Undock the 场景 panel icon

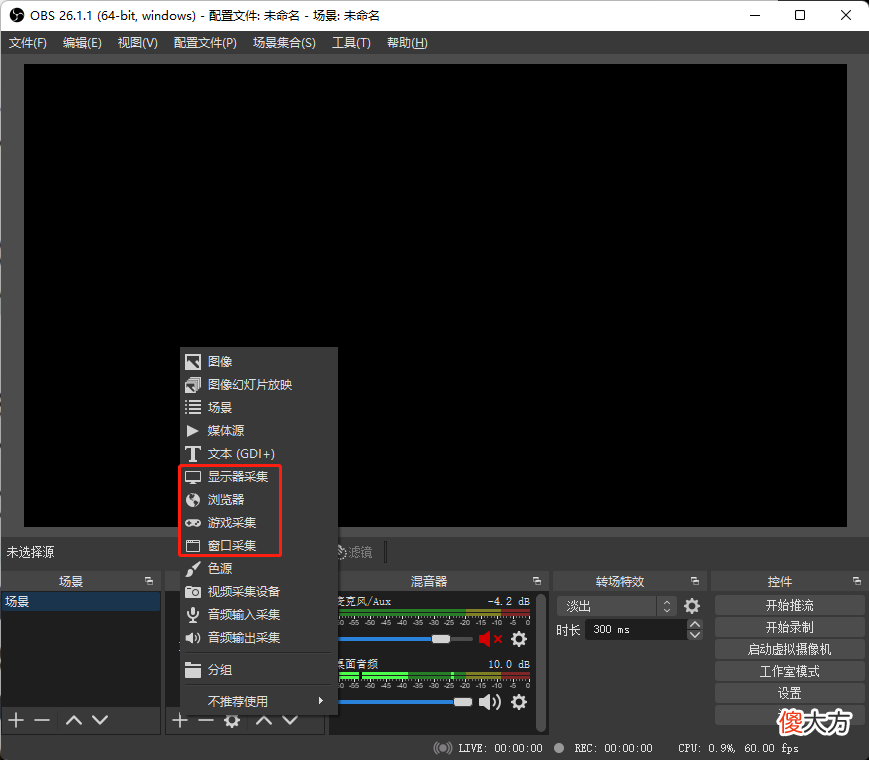[149, 581]
